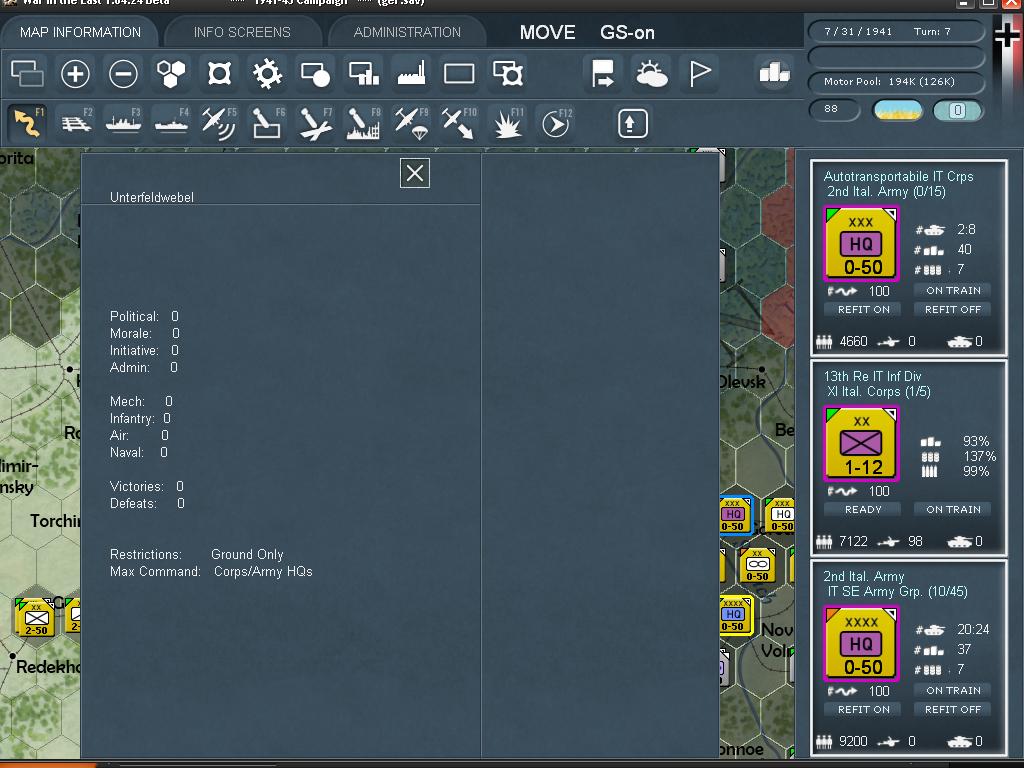This screenshot has height=768, width=1024.
Task: Click the 88 value pill
Action: coord(835,110)
